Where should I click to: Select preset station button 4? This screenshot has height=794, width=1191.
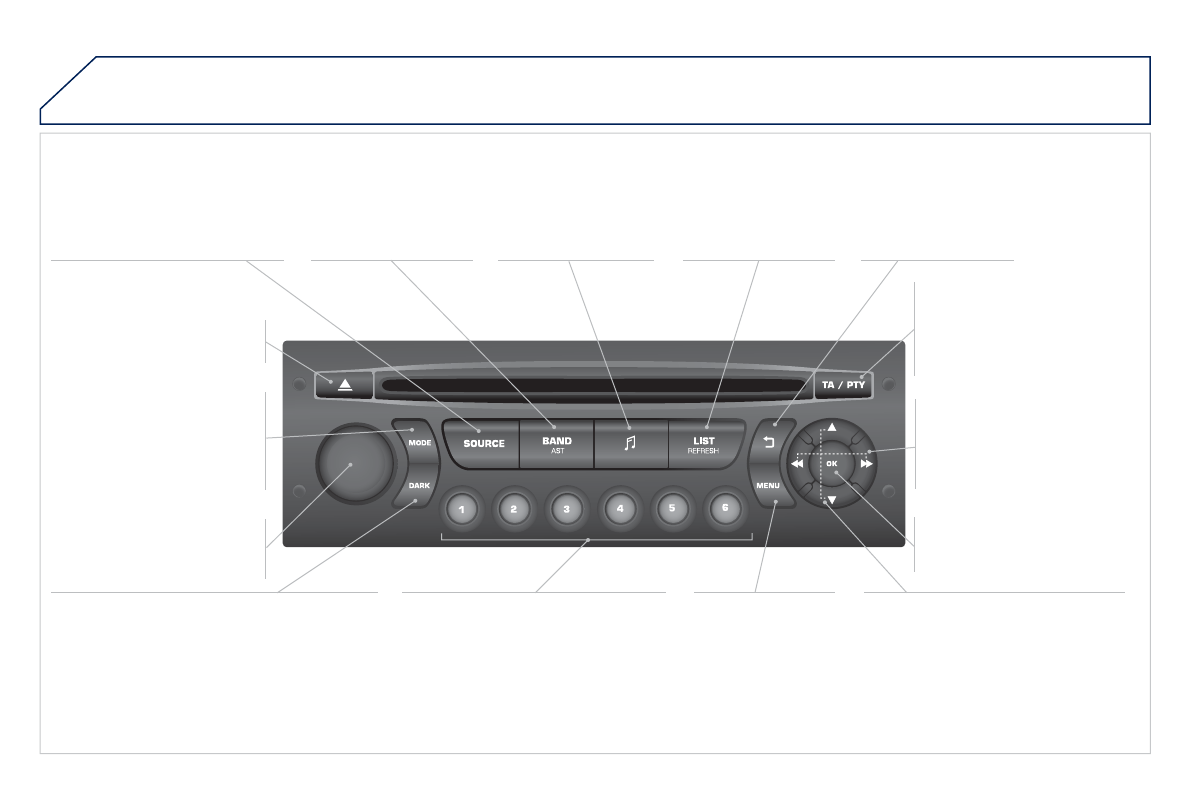pos(620,509)
